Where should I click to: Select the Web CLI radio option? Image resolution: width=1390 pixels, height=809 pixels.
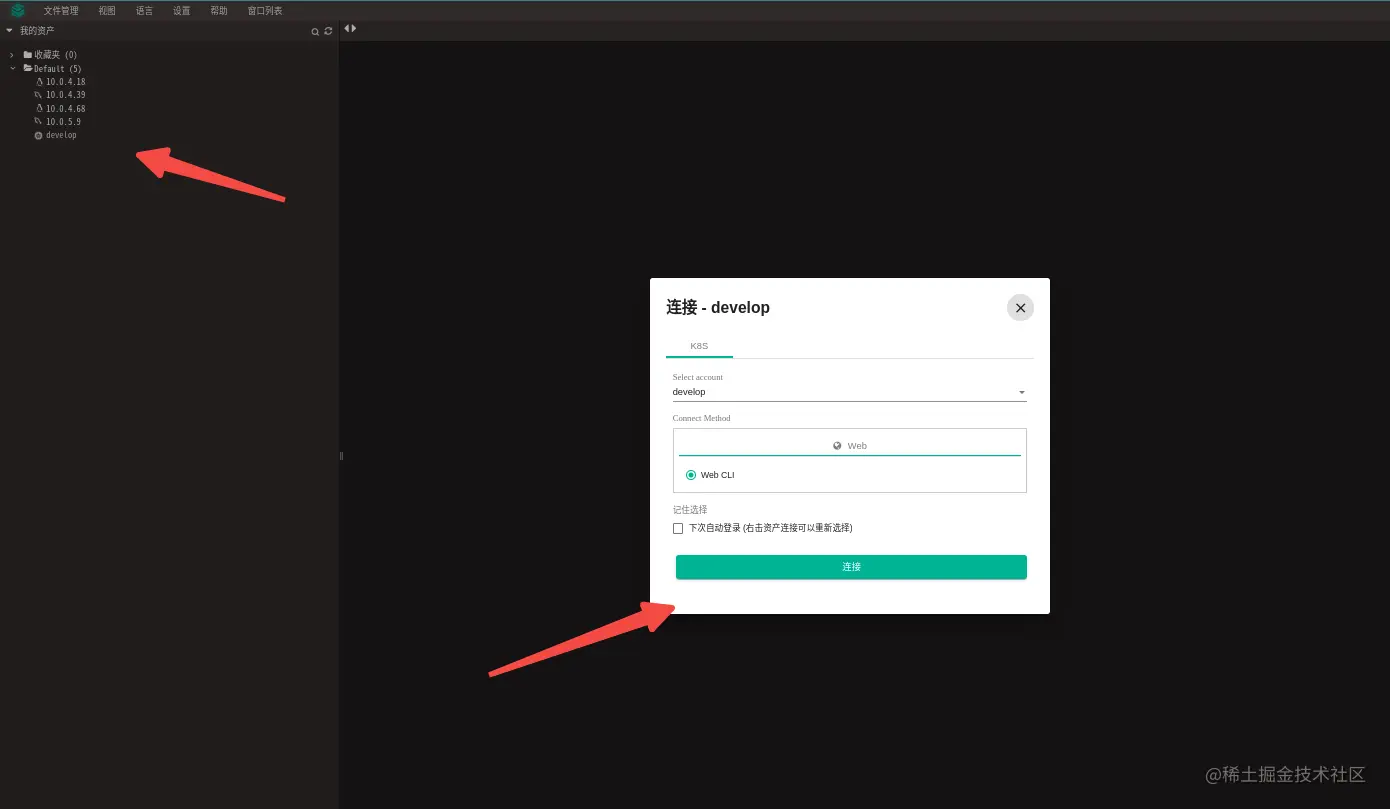(691, 475)
